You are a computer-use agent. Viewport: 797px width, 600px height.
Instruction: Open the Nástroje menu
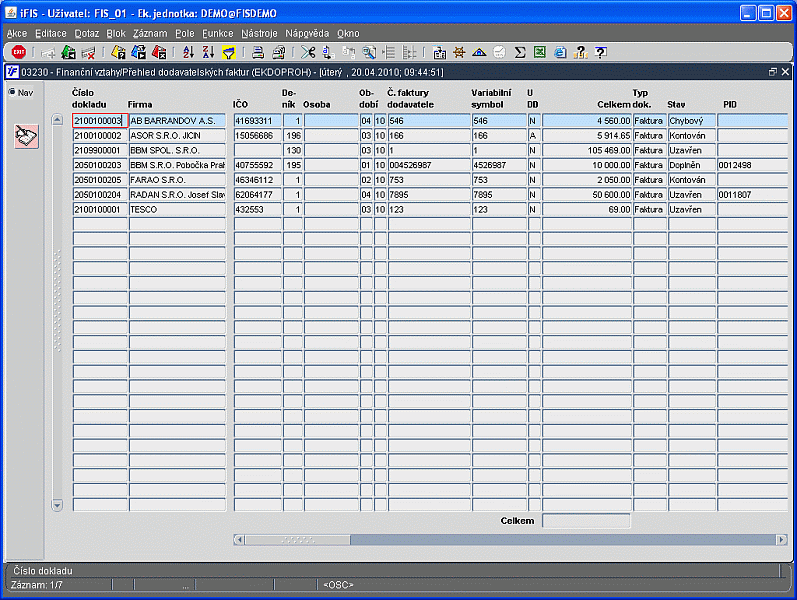259,34
